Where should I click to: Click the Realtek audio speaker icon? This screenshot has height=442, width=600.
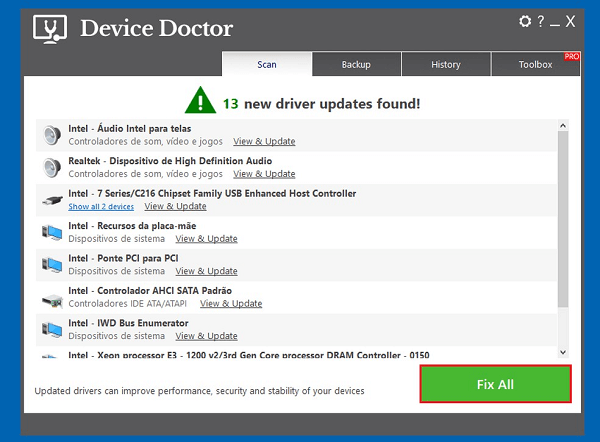pyautogui.click(x=52, y=168)
